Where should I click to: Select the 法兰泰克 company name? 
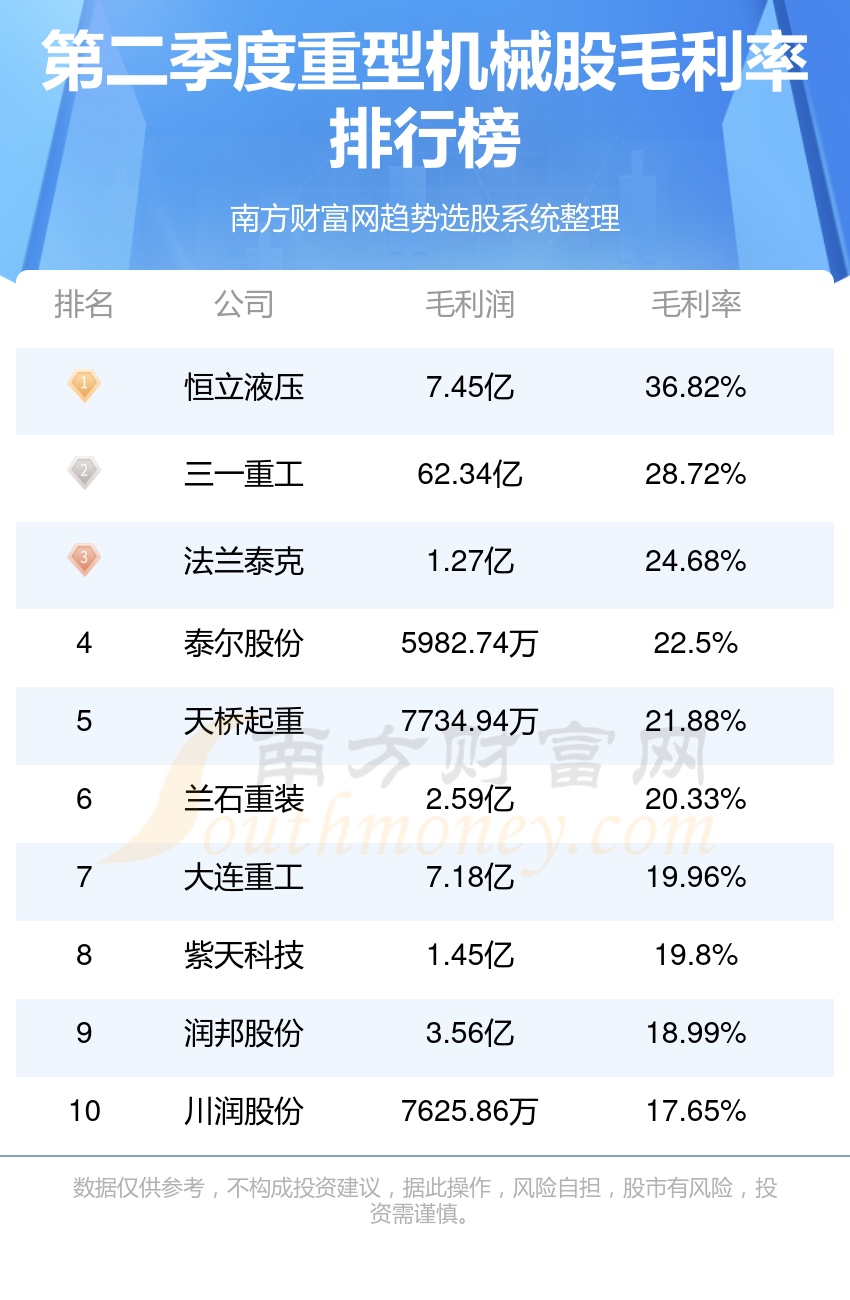coord(244,561)
